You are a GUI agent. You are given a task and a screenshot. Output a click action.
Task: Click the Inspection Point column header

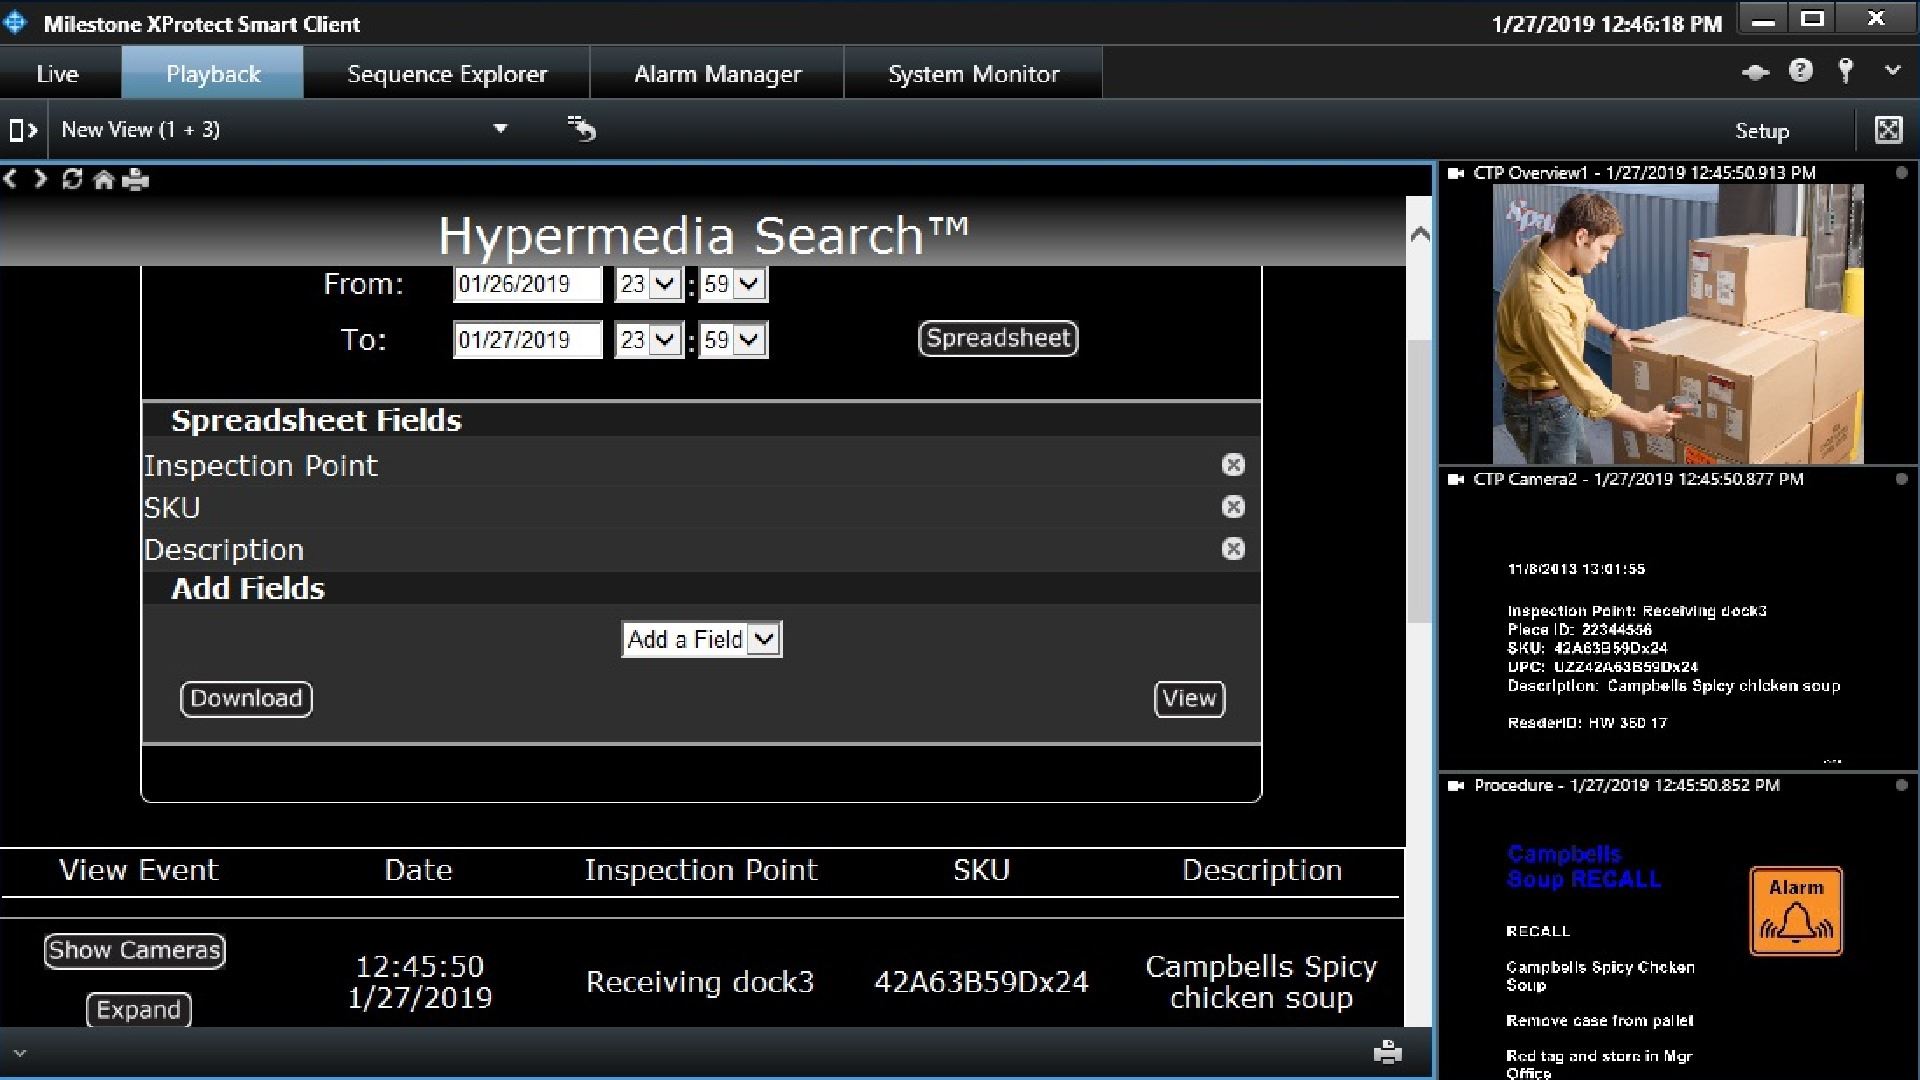[x=701, y=870]
